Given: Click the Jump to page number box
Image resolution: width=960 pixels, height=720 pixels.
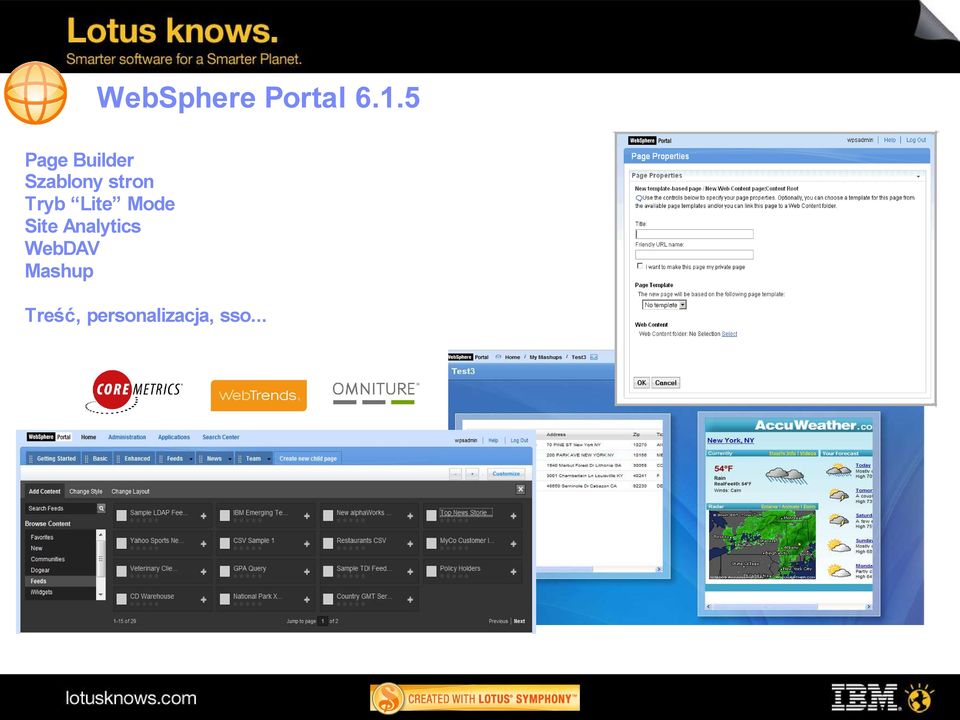Looking at the screenshot, I should click(x=323, y=621).
